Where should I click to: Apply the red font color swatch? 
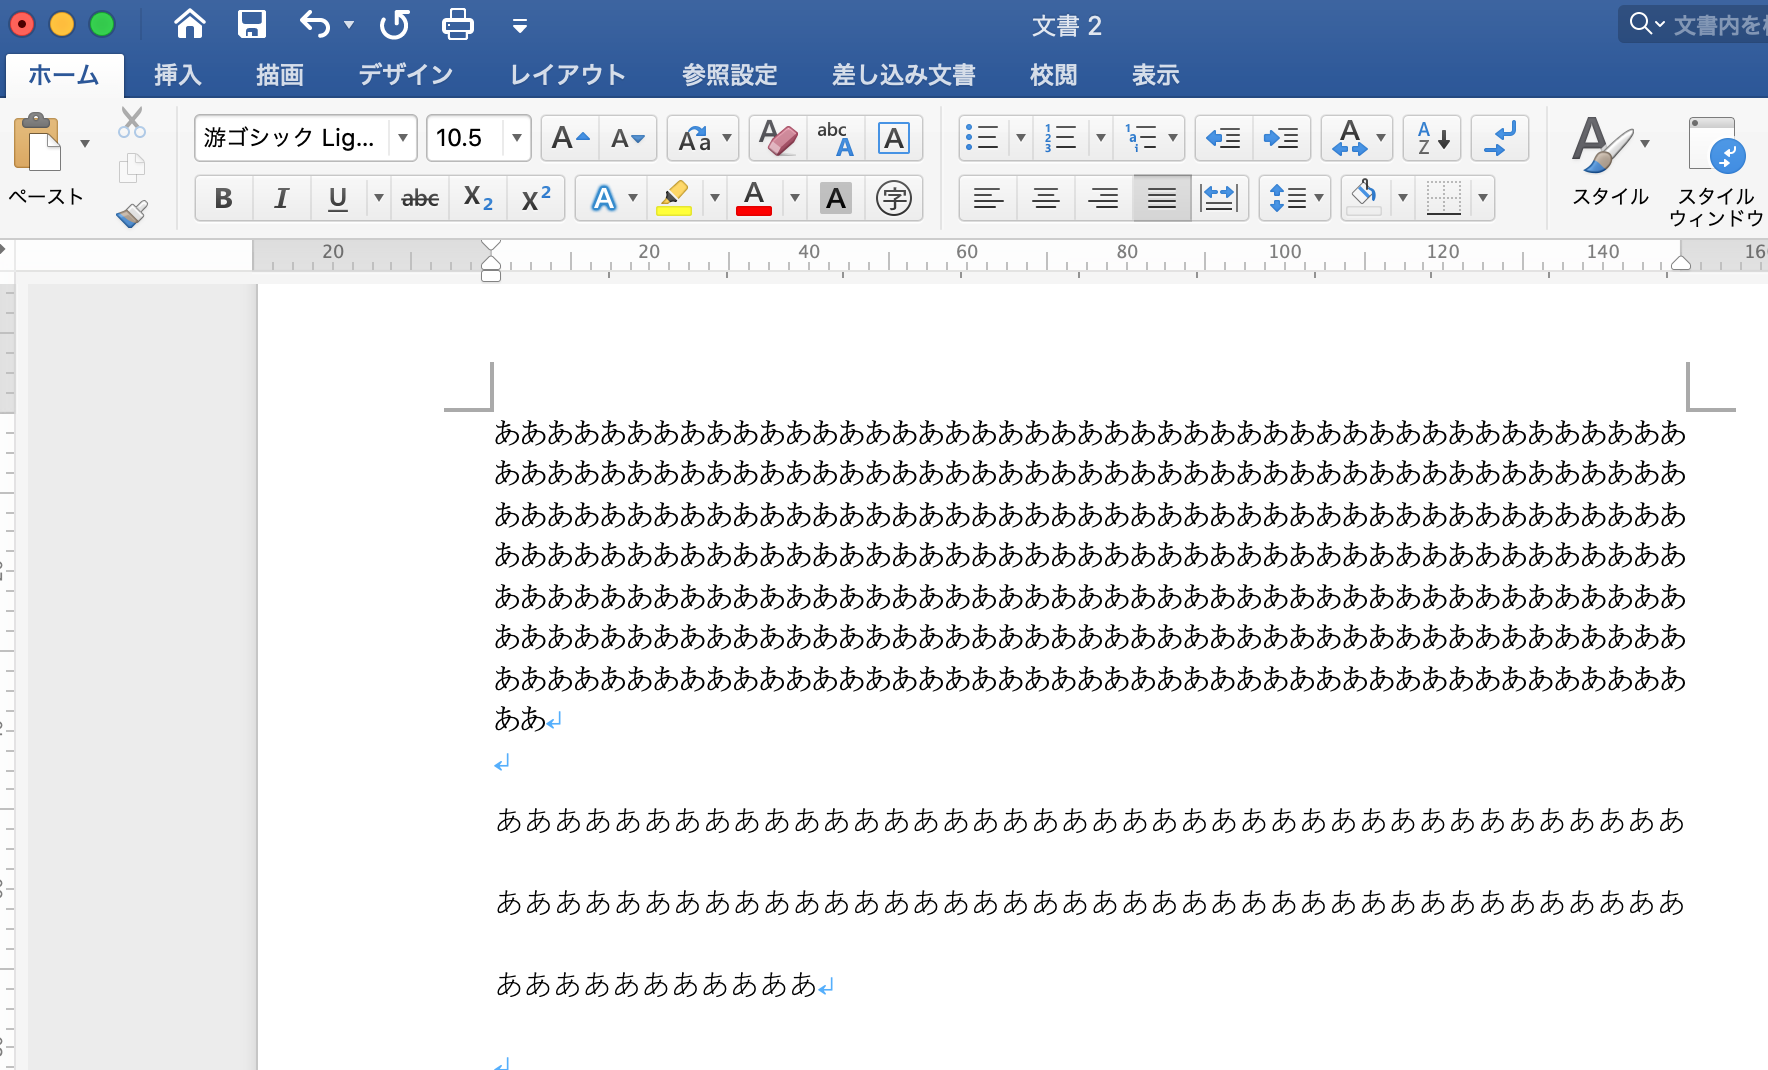coord(754,198)
